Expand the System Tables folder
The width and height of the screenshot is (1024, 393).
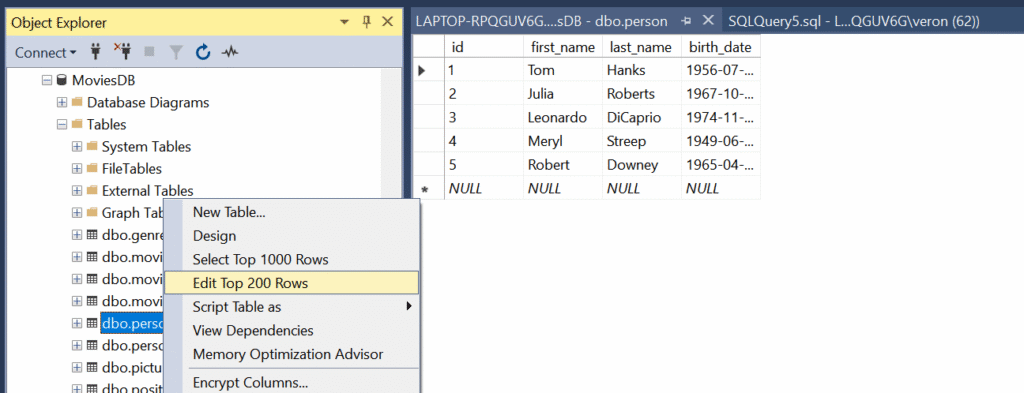pos(76,146)
